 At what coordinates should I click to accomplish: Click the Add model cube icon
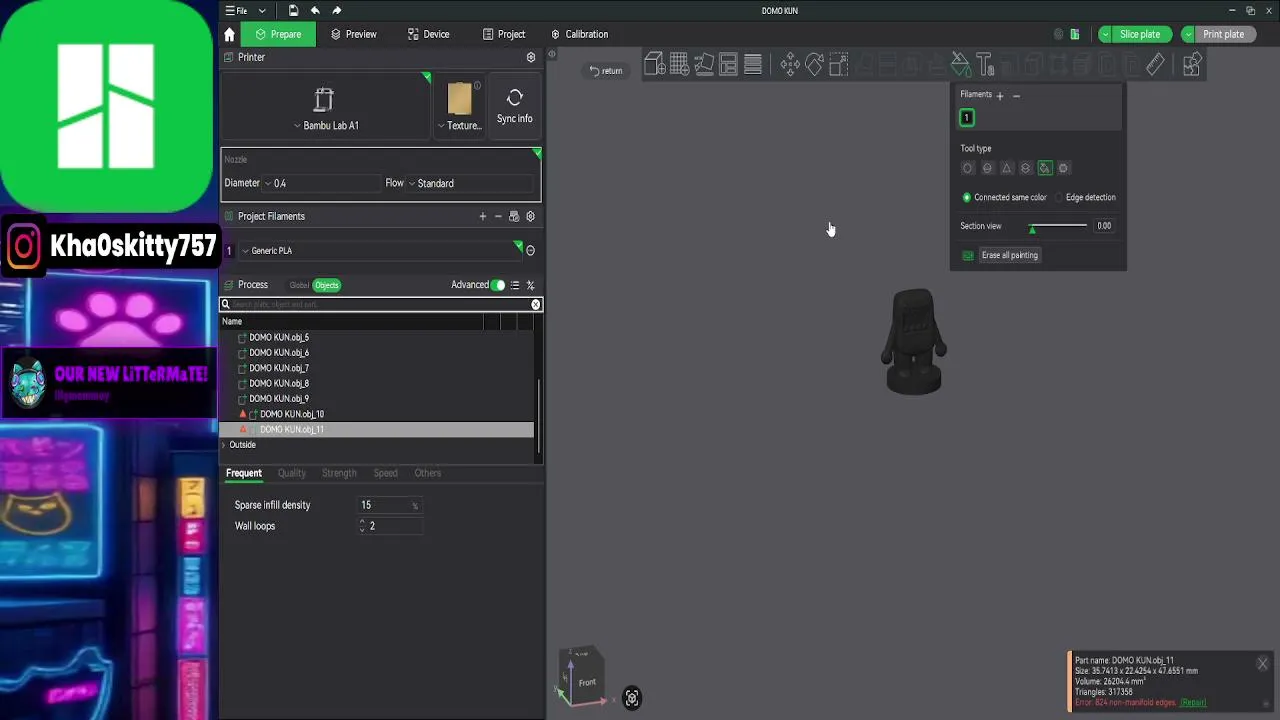(x=655, y=65)
